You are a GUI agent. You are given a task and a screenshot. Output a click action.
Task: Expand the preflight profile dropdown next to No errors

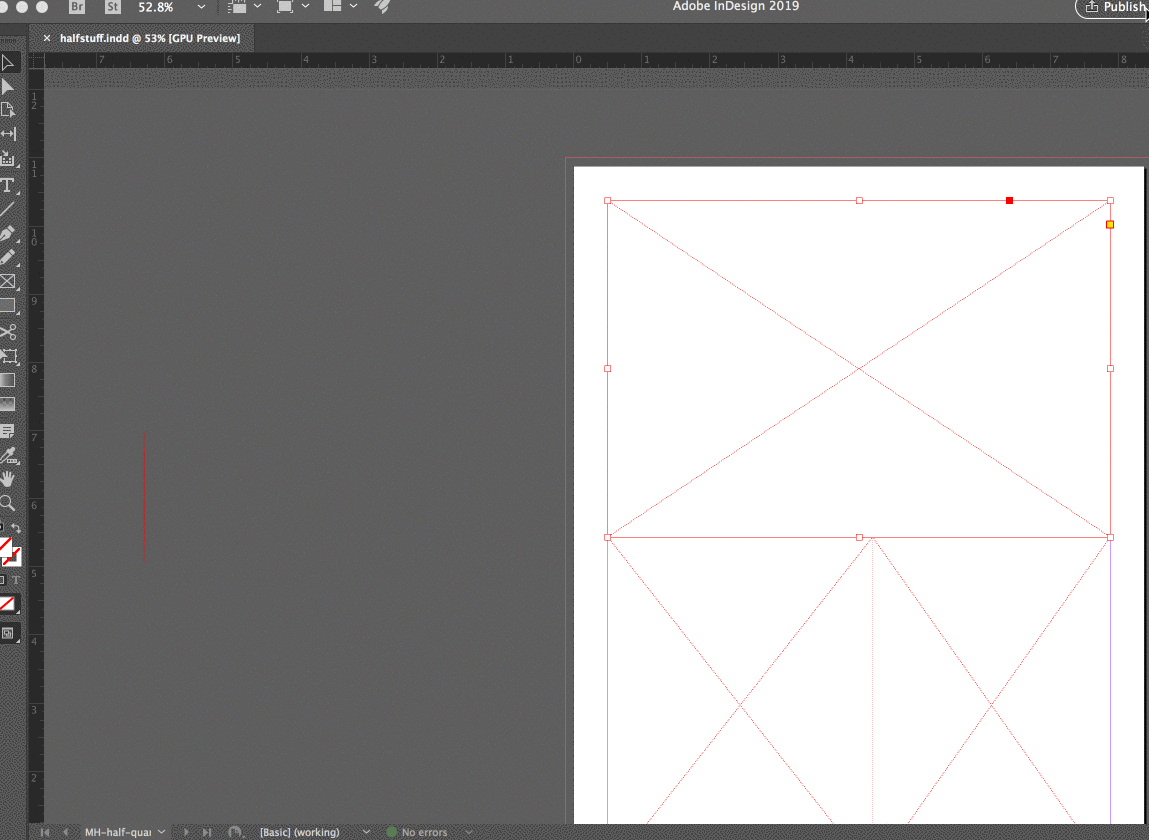[x=469, y=831]
